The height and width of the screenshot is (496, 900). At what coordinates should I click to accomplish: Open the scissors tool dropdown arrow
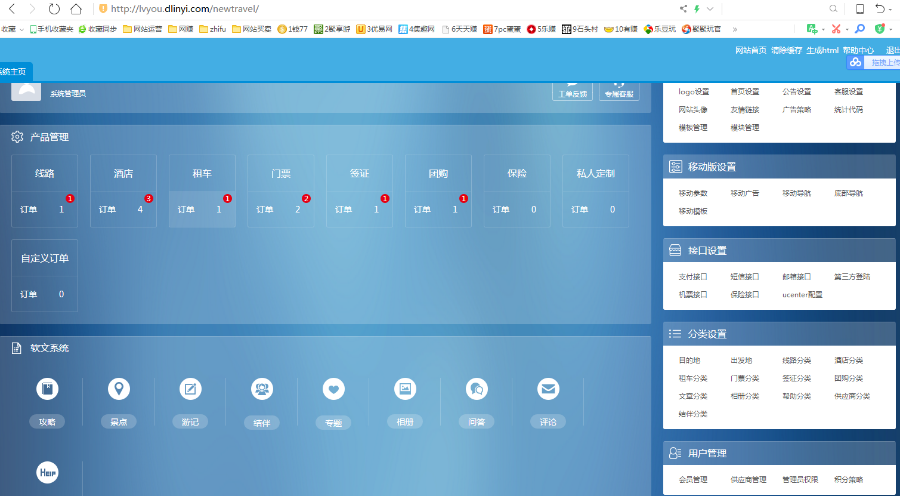[846, 29]
